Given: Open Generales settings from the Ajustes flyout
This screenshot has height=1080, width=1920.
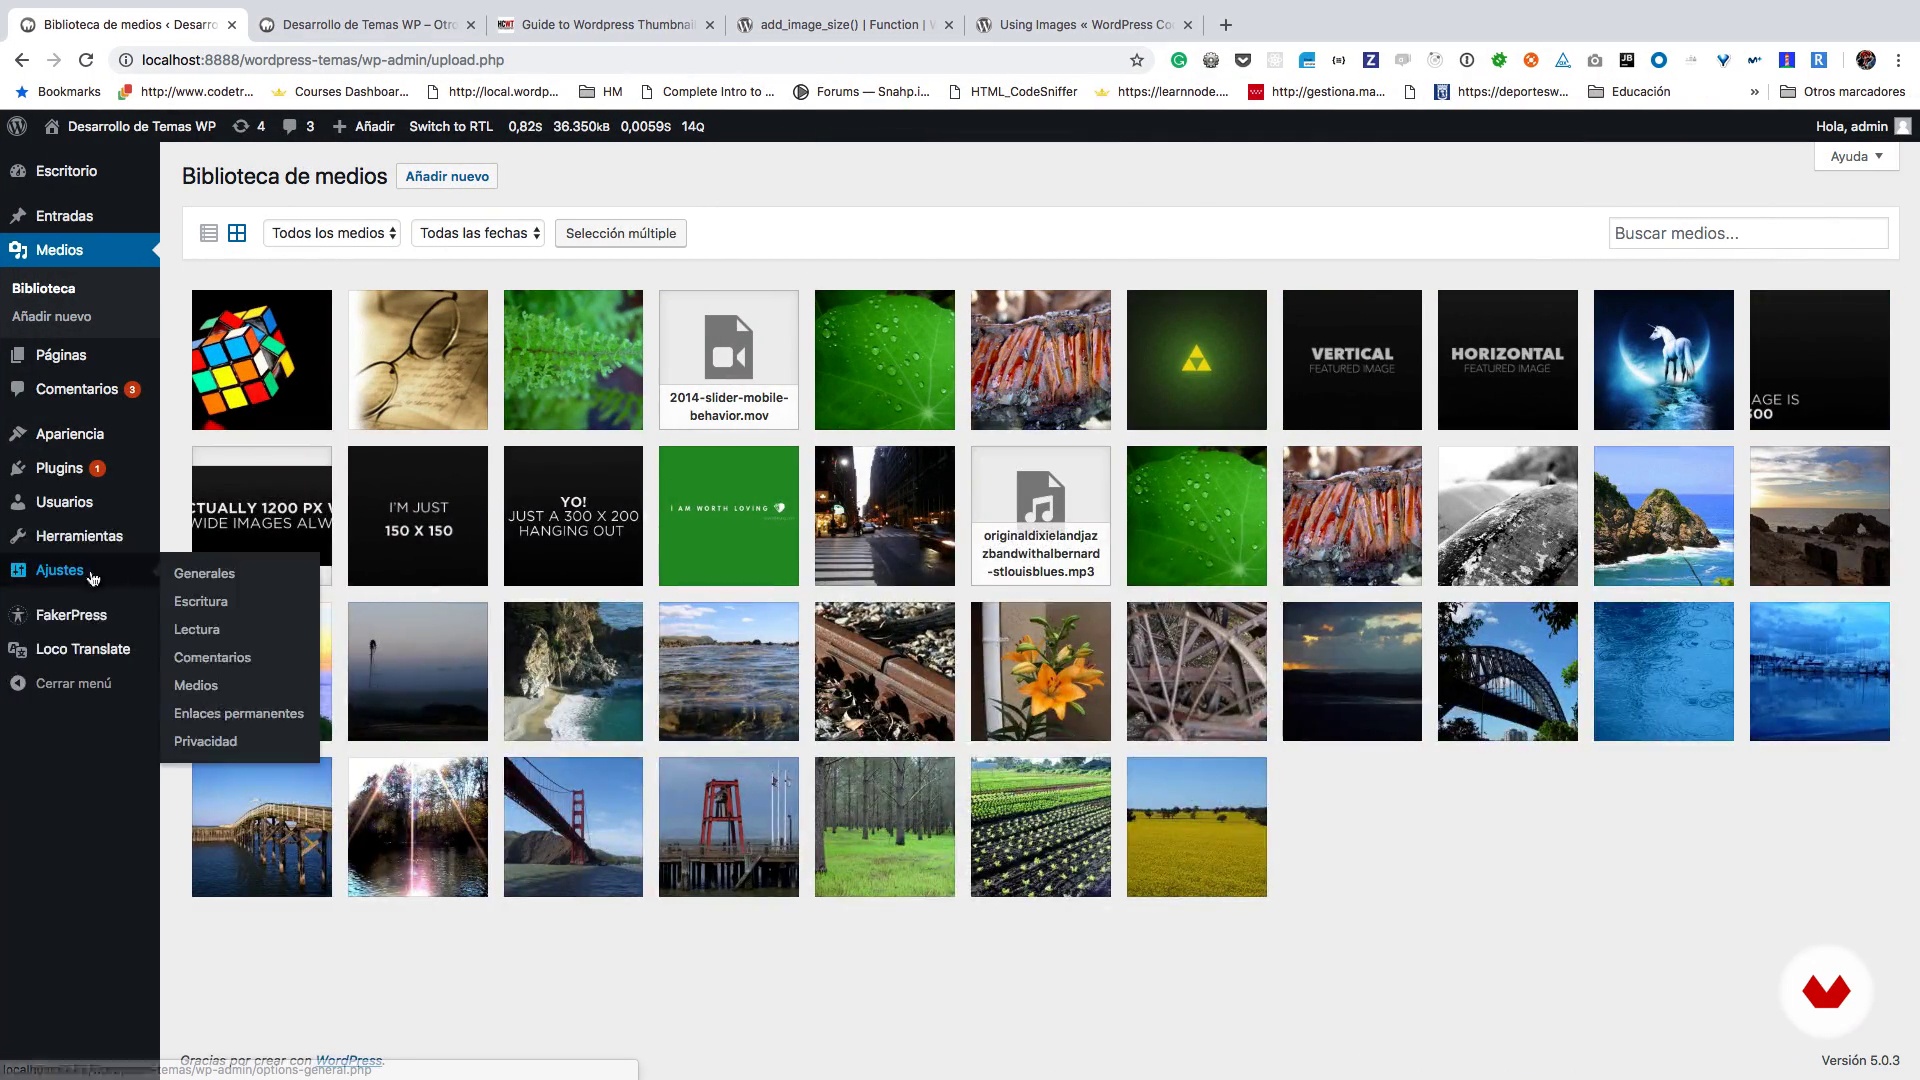Looking at the screenshot, I should point(204,573).
